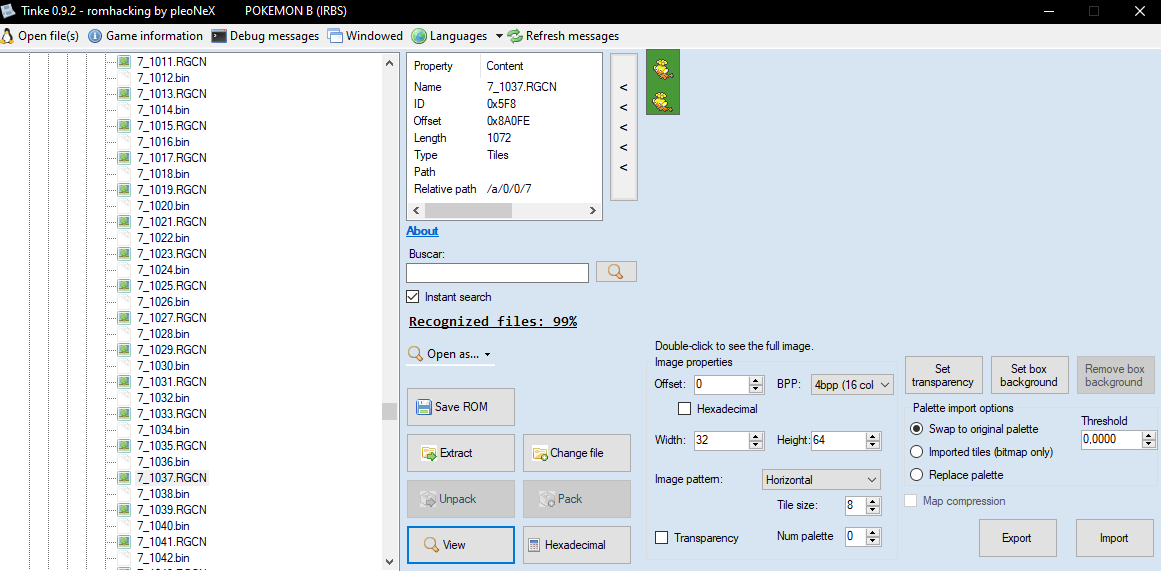
Task: Open the Open as... dropdown
Action: [x=451, y=354]
